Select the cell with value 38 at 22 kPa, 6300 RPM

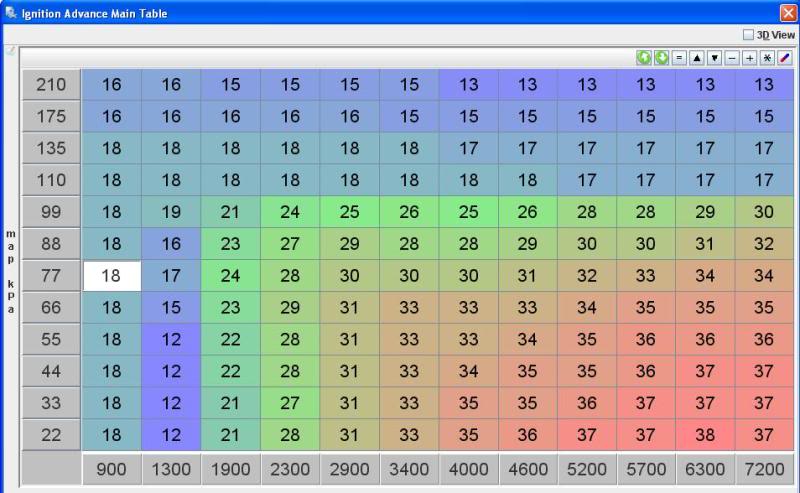[705, 435]
